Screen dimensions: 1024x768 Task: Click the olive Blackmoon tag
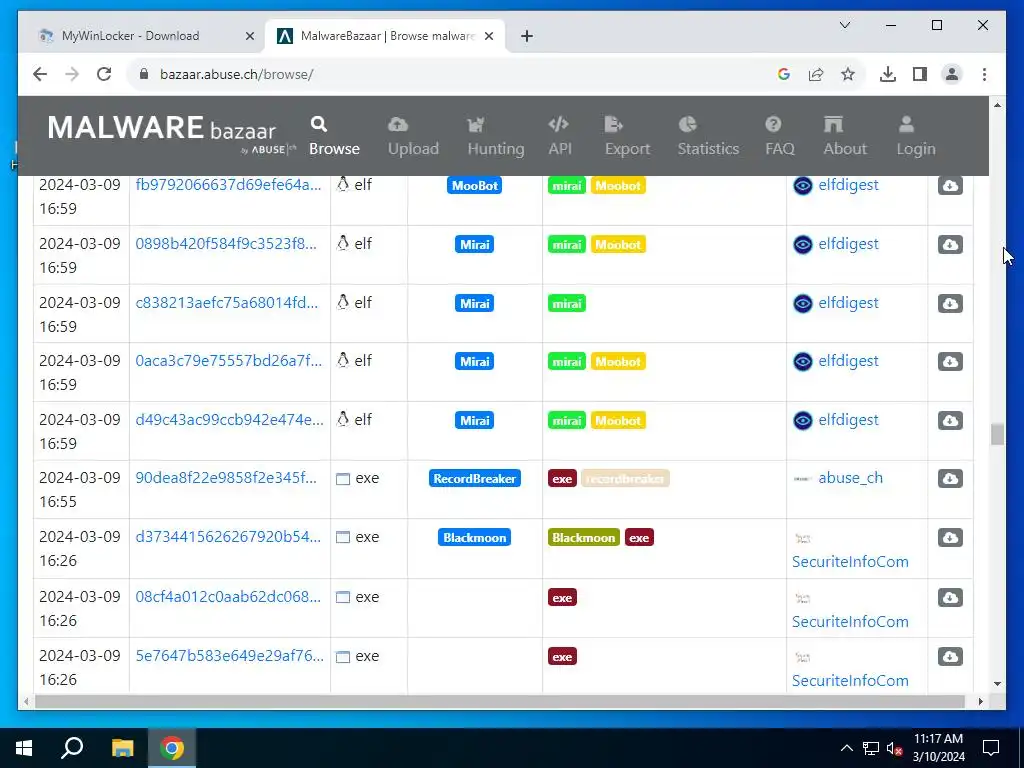pyautogui.click(x=584, y=537)
